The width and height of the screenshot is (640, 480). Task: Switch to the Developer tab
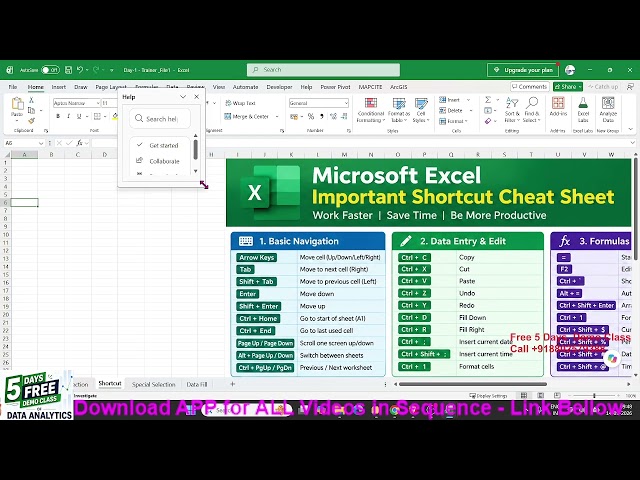(x=280, y=87)
